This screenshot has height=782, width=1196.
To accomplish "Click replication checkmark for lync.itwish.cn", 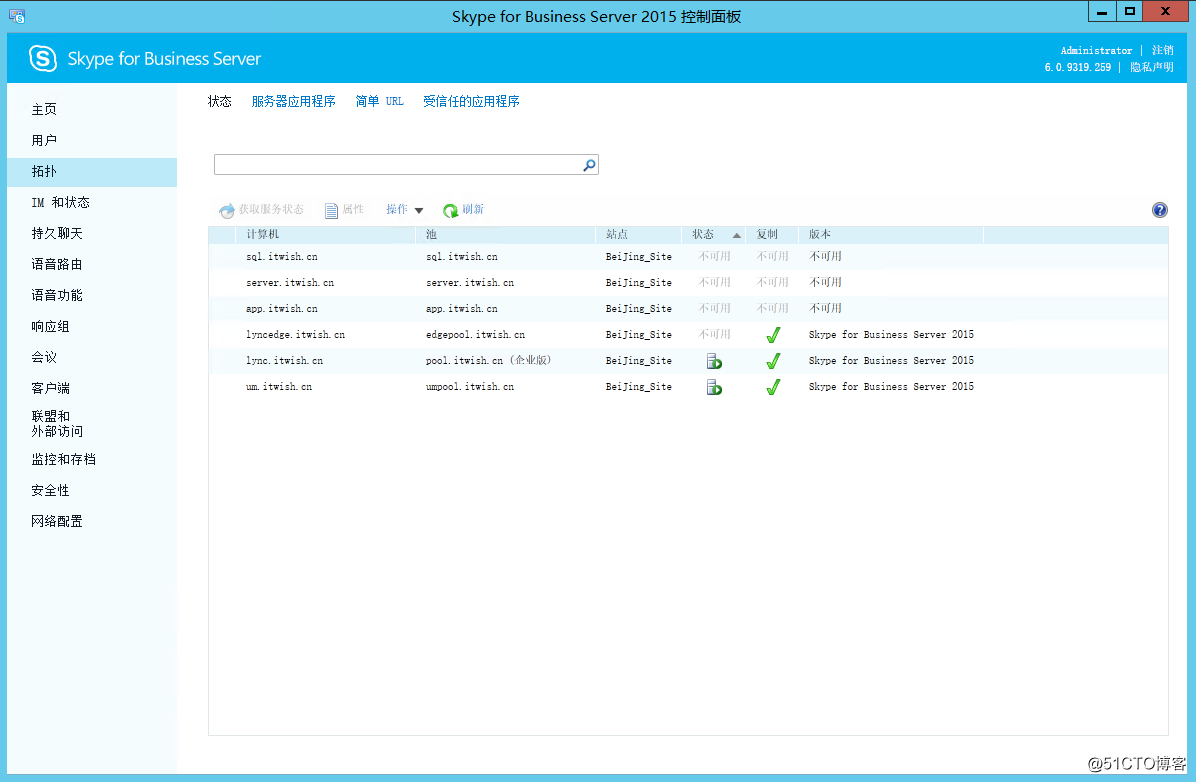I will 773,361.
